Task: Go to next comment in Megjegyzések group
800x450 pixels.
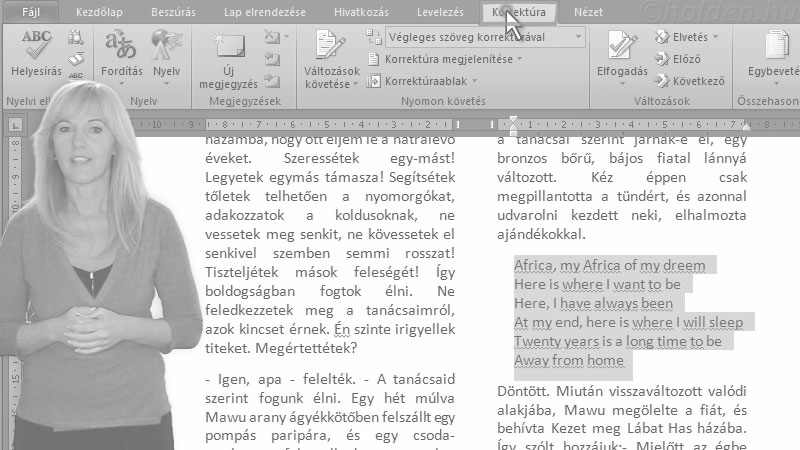Action: point(272,81)
